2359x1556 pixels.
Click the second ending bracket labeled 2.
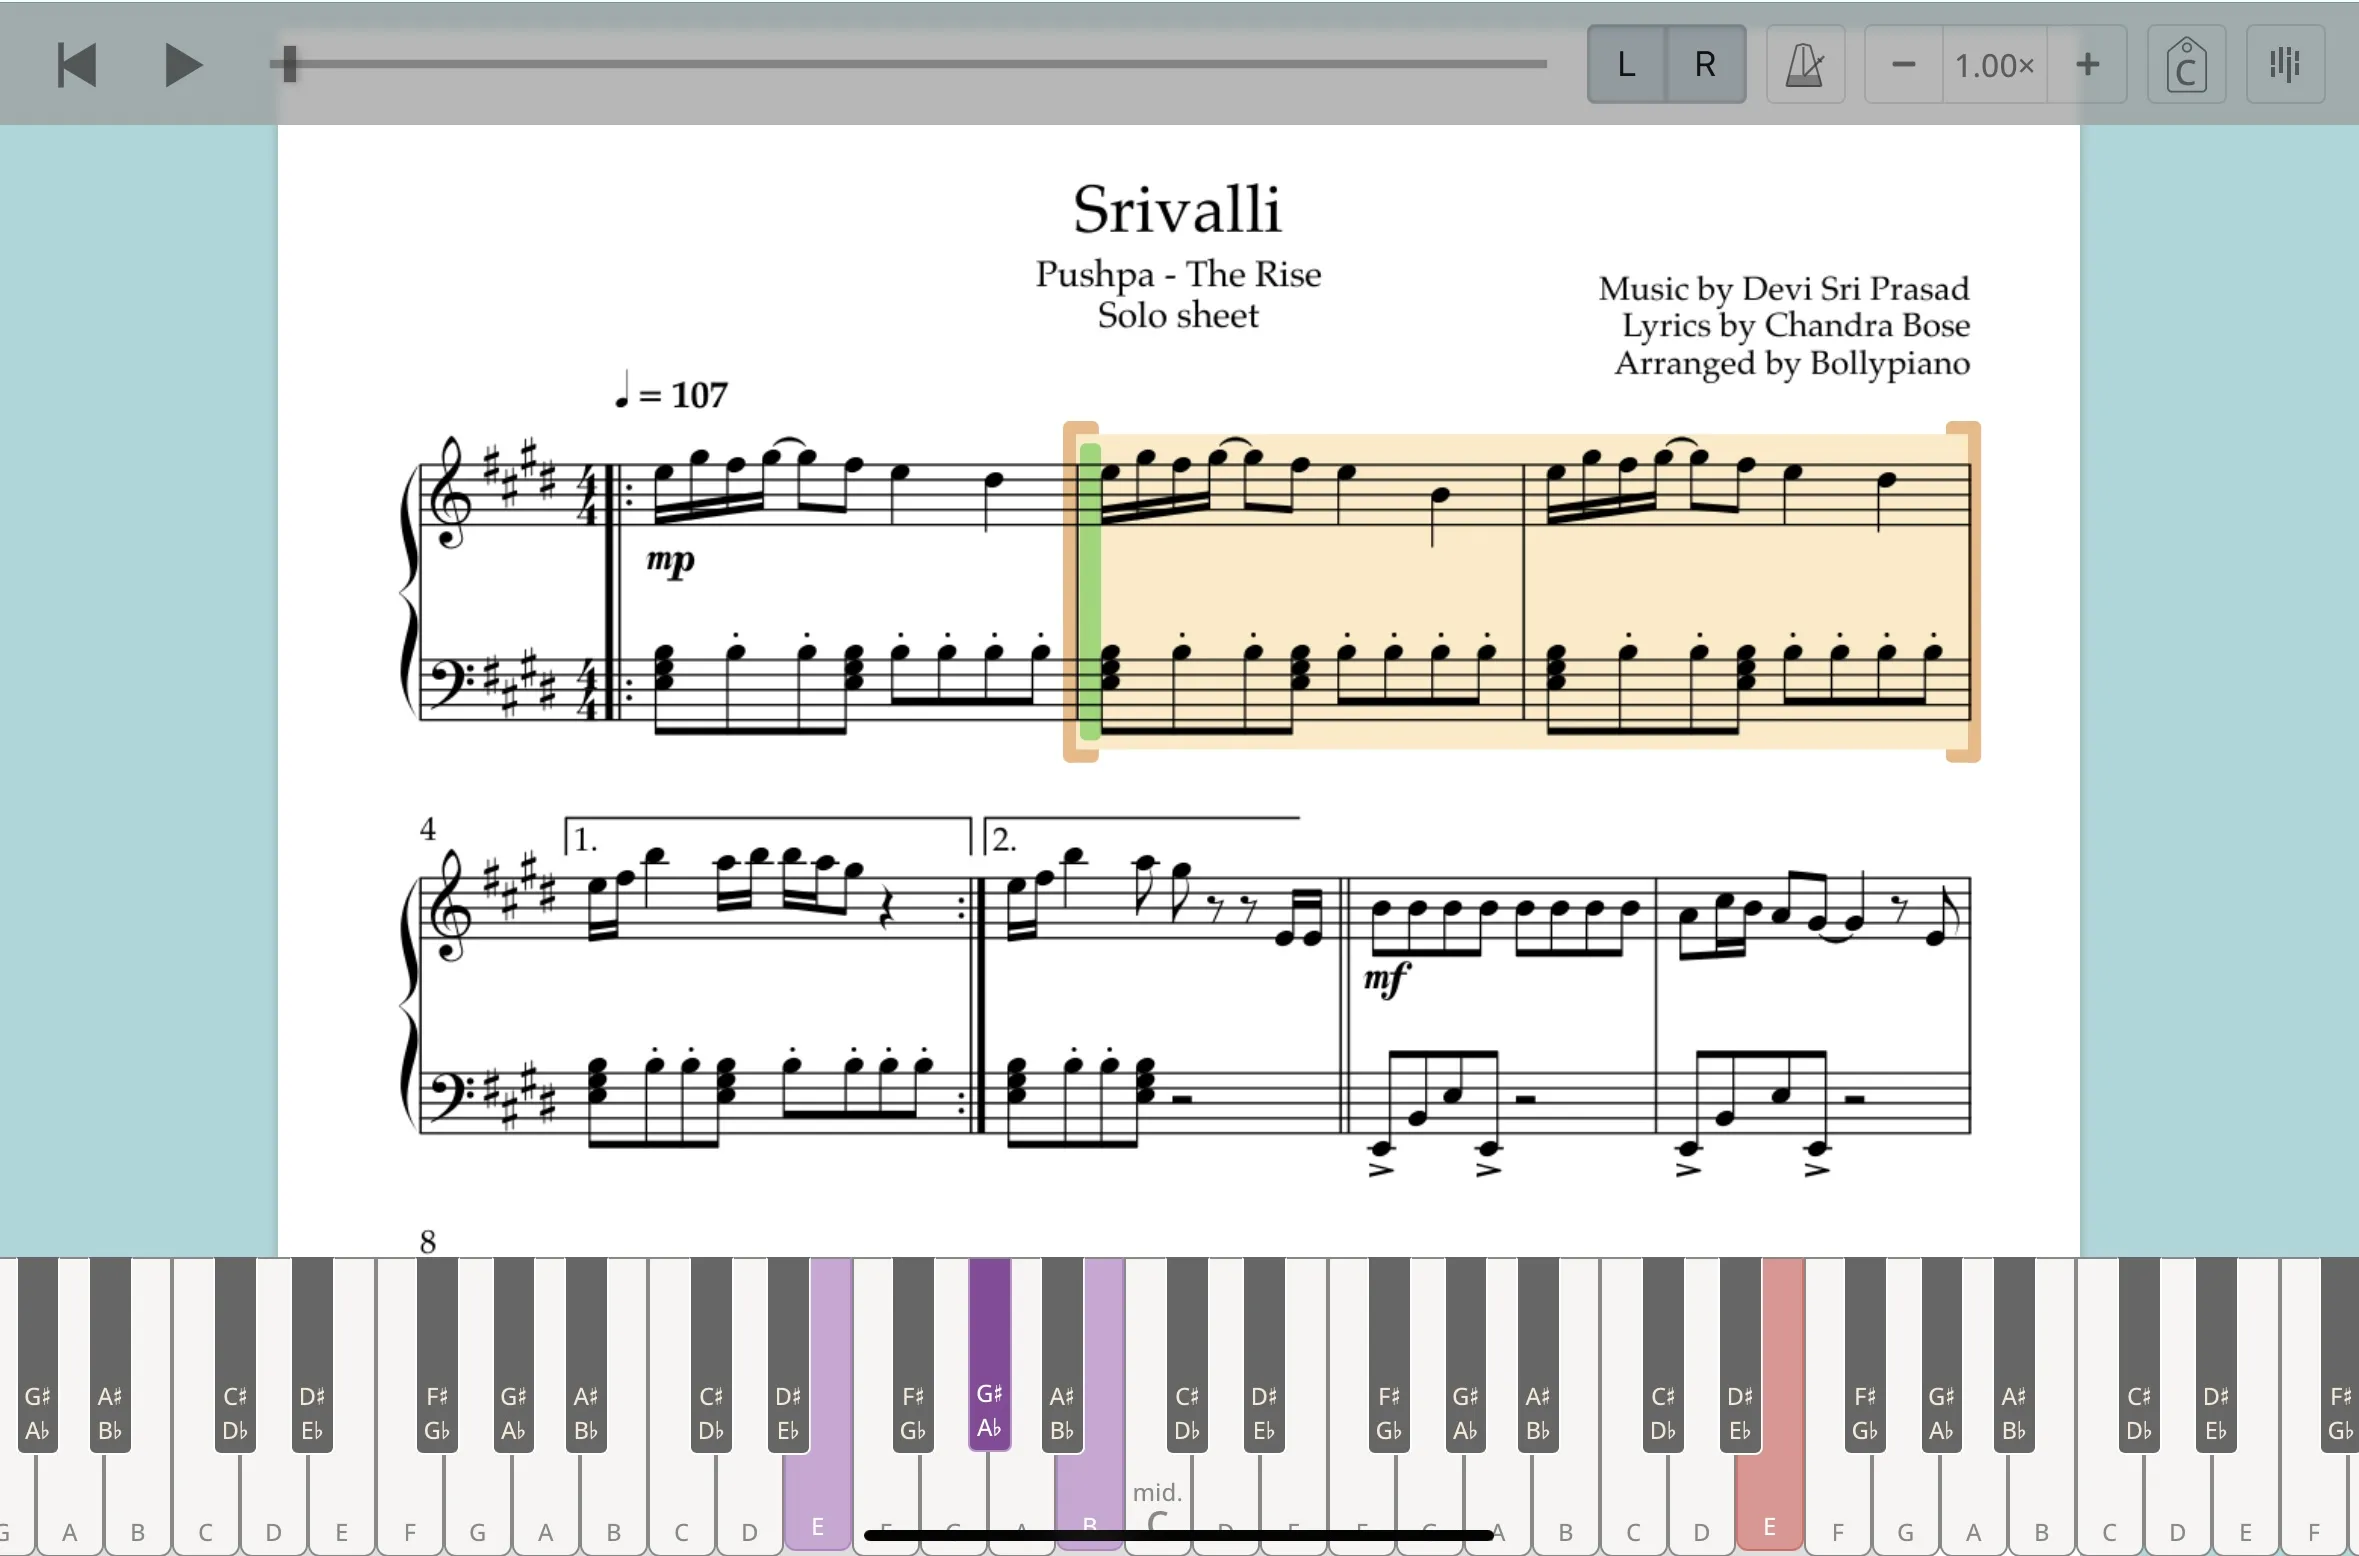(x=1142, y=837)
